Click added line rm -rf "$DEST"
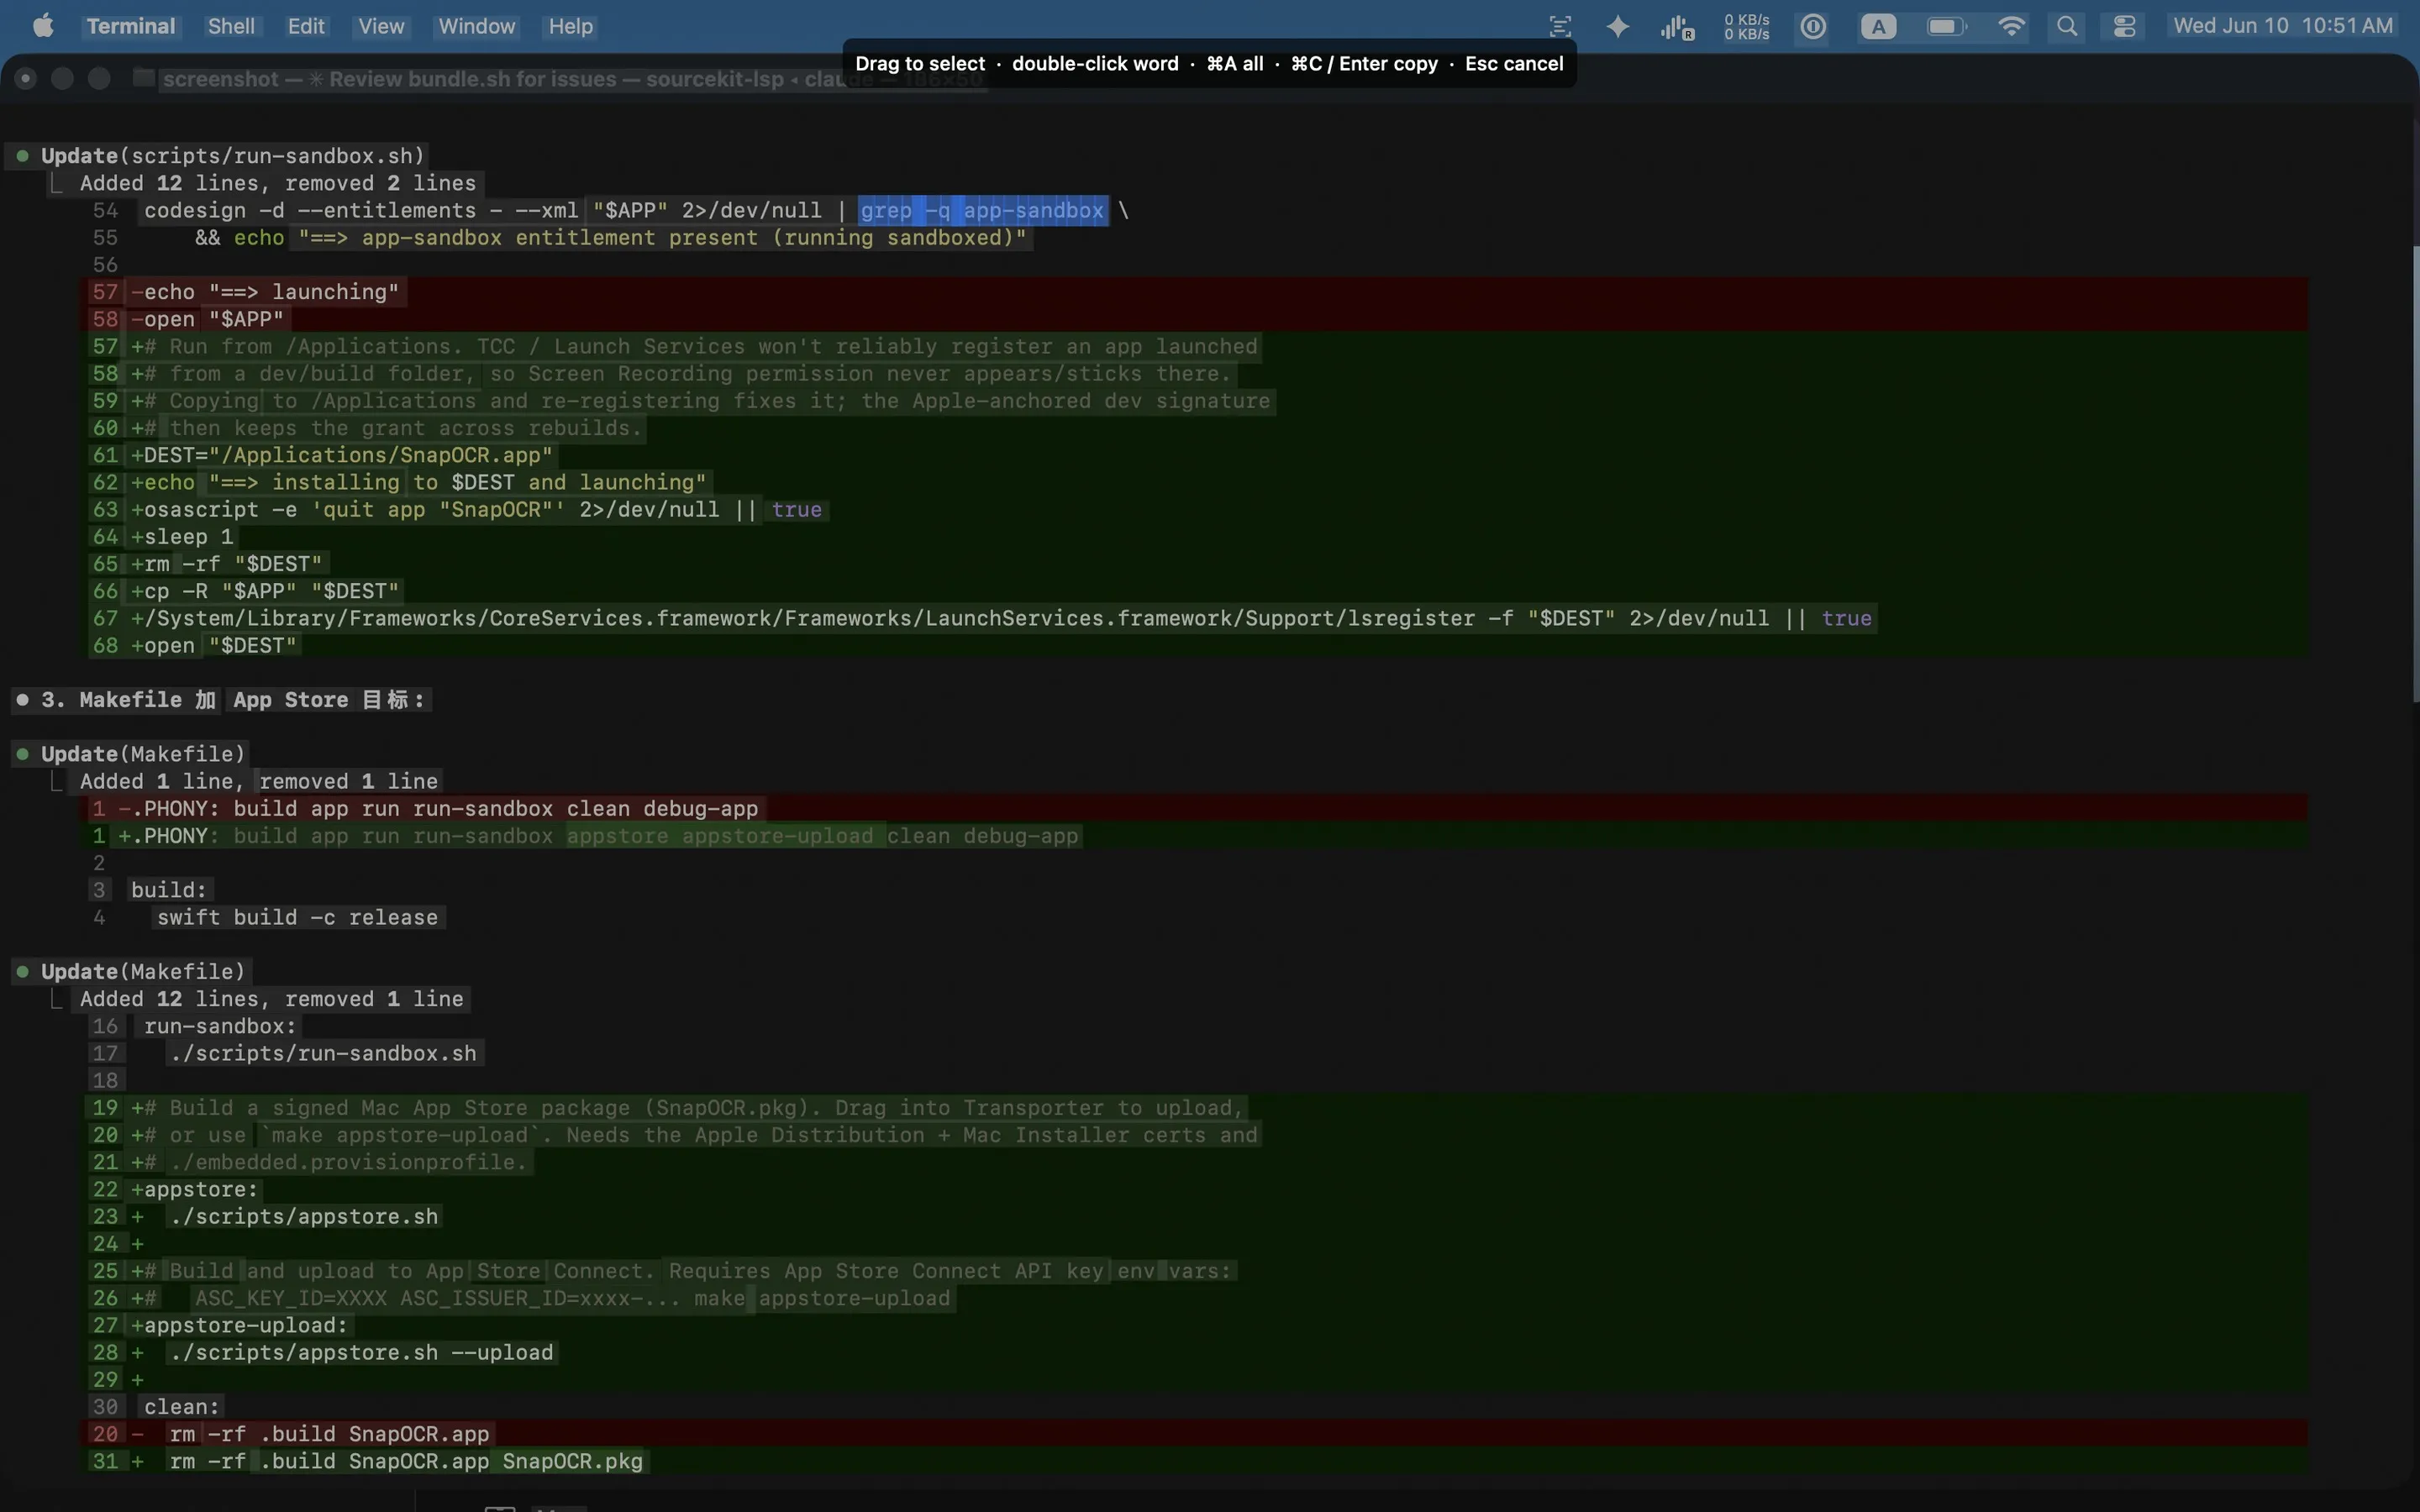This screenshot has height=1512, width=2420. pos(226,564)
